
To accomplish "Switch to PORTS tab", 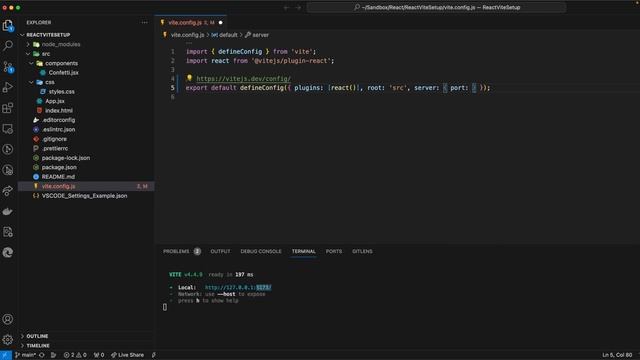I will tap(334, 251).
